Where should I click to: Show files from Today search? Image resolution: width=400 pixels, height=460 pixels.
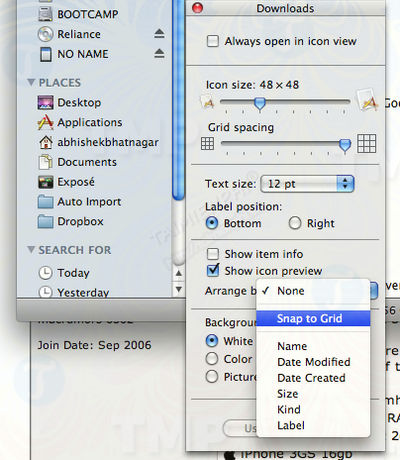click(x=64, y=273)
